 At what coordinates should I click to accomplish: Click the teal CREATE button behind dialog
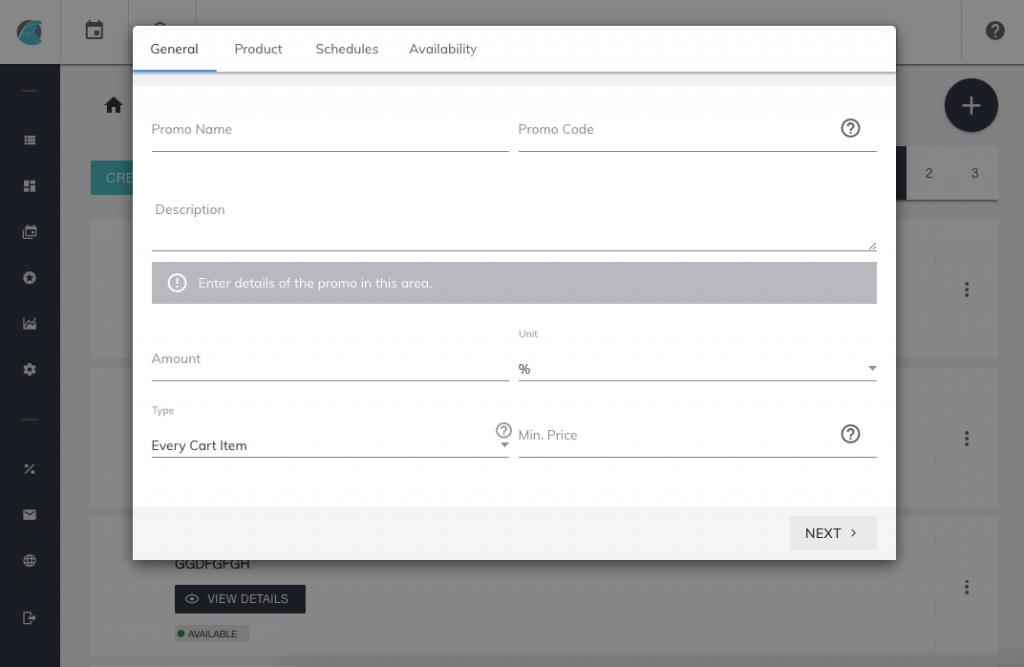pos(112,178)
